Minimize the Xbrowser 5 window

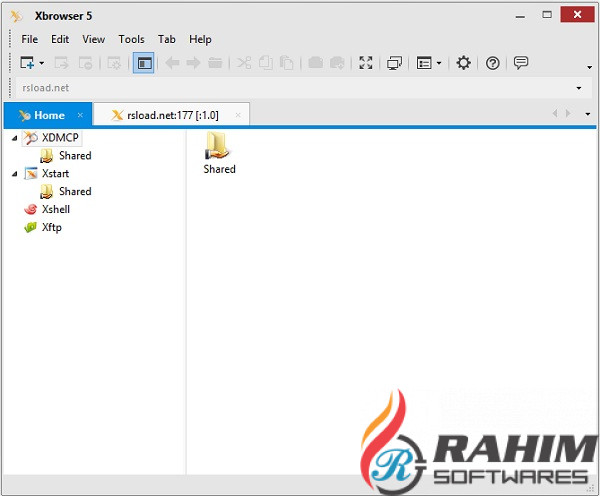(520, 16)
